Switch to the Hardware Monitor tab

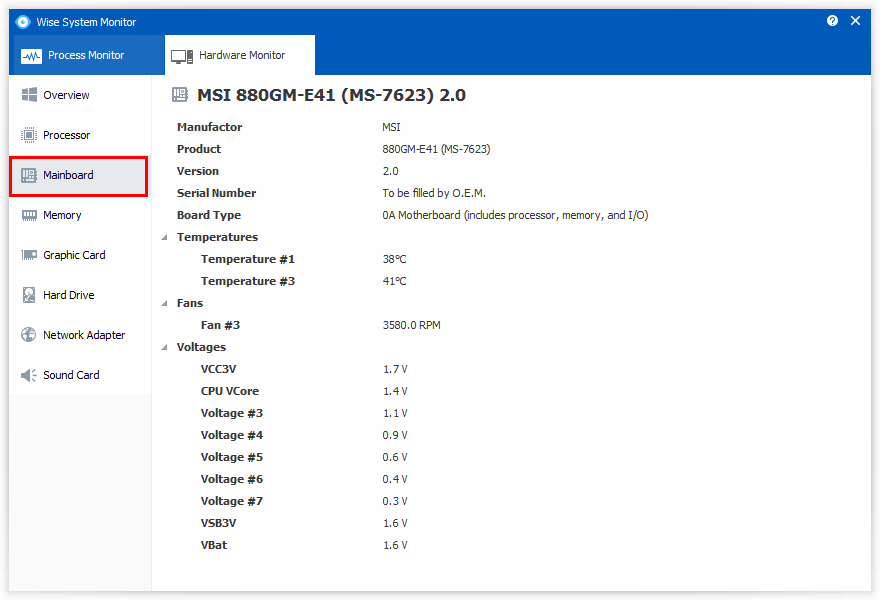[239, 55]
